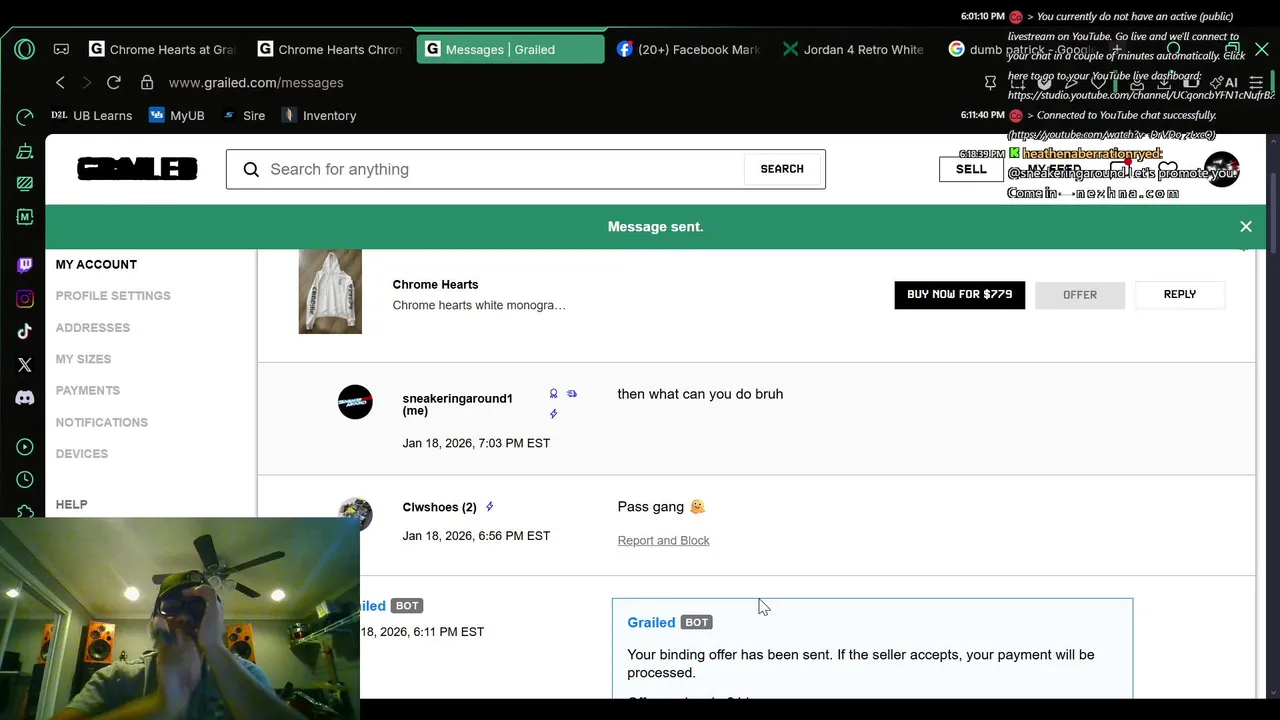1280x720 pixels.
Task: Open GX Control speedometer icon in sidebar
Action: click(x=25, y=117)
